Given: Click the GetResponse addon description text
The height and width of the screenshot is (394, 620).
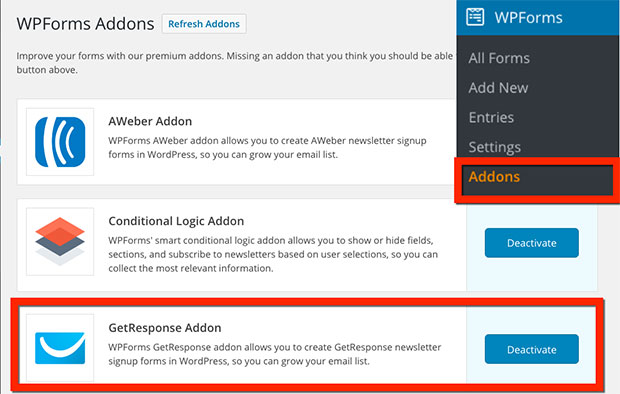Looking at the screenshot, I should 275,354.
